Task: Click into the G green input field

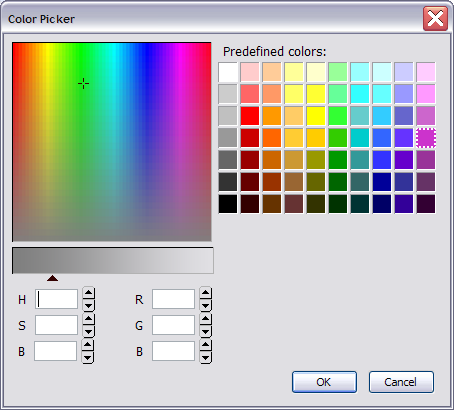Action: 173,325
